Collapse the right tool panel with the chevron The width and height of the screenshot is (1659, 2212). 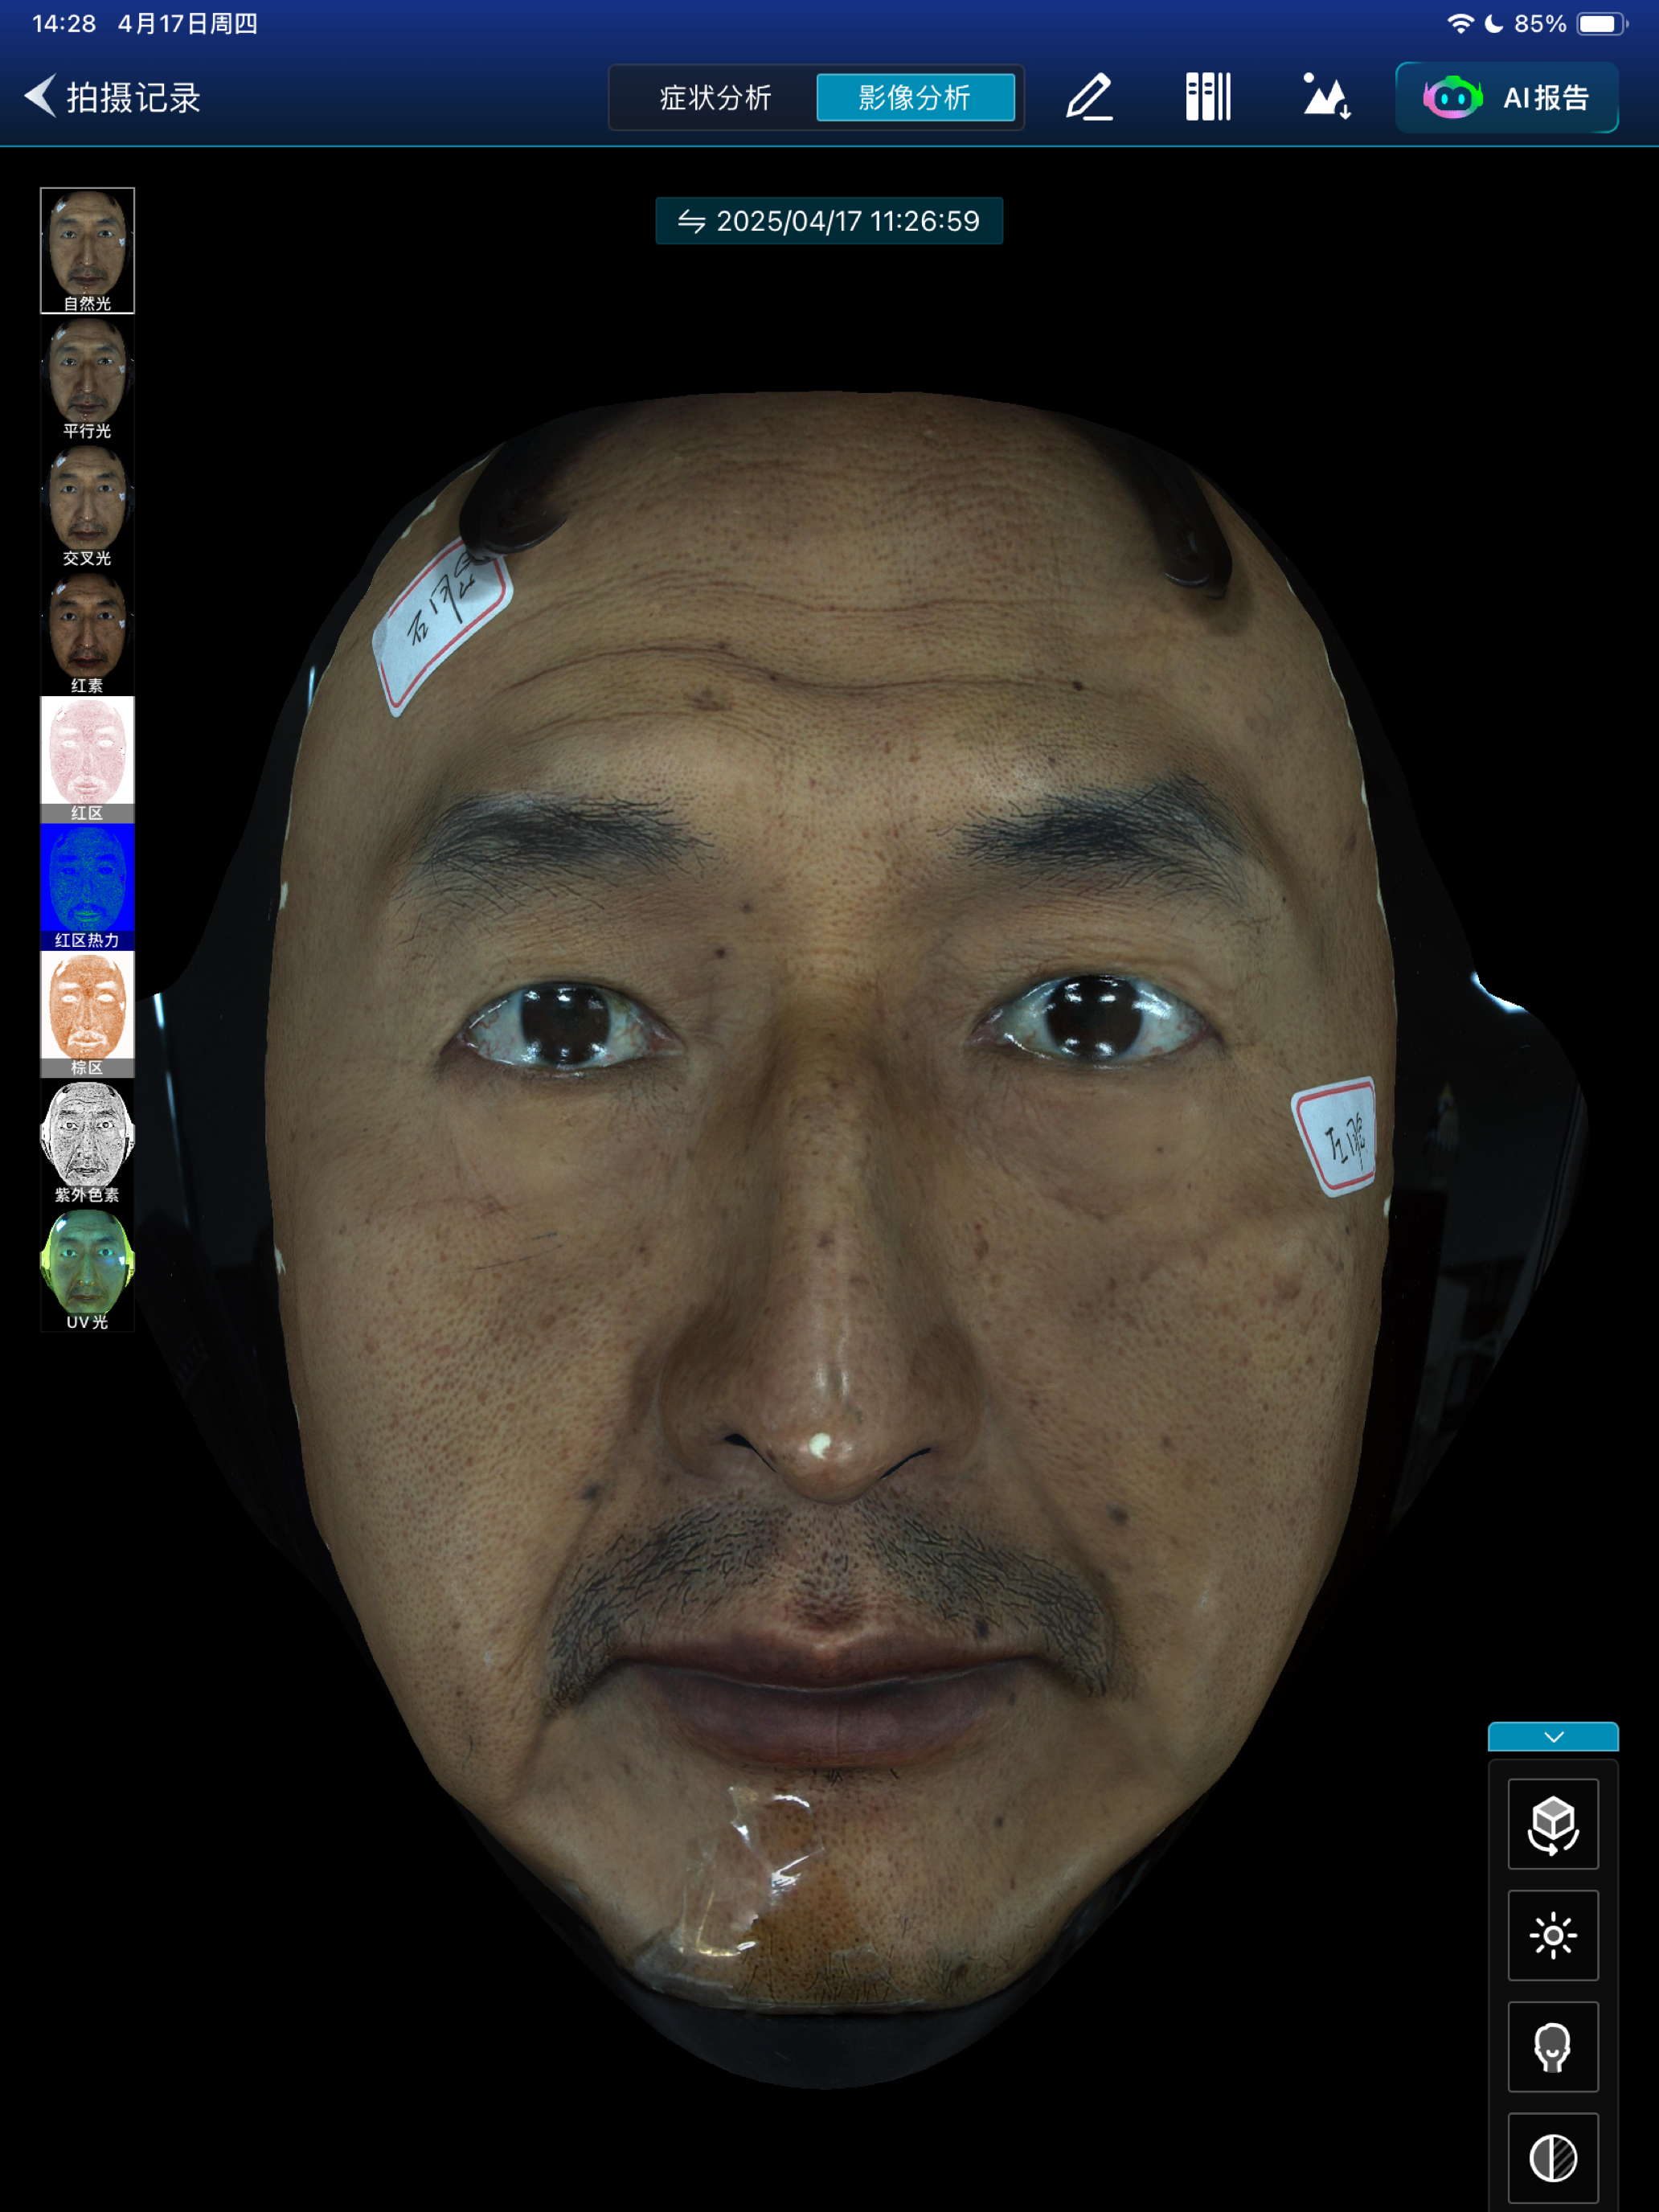tap(1553, 1737)
